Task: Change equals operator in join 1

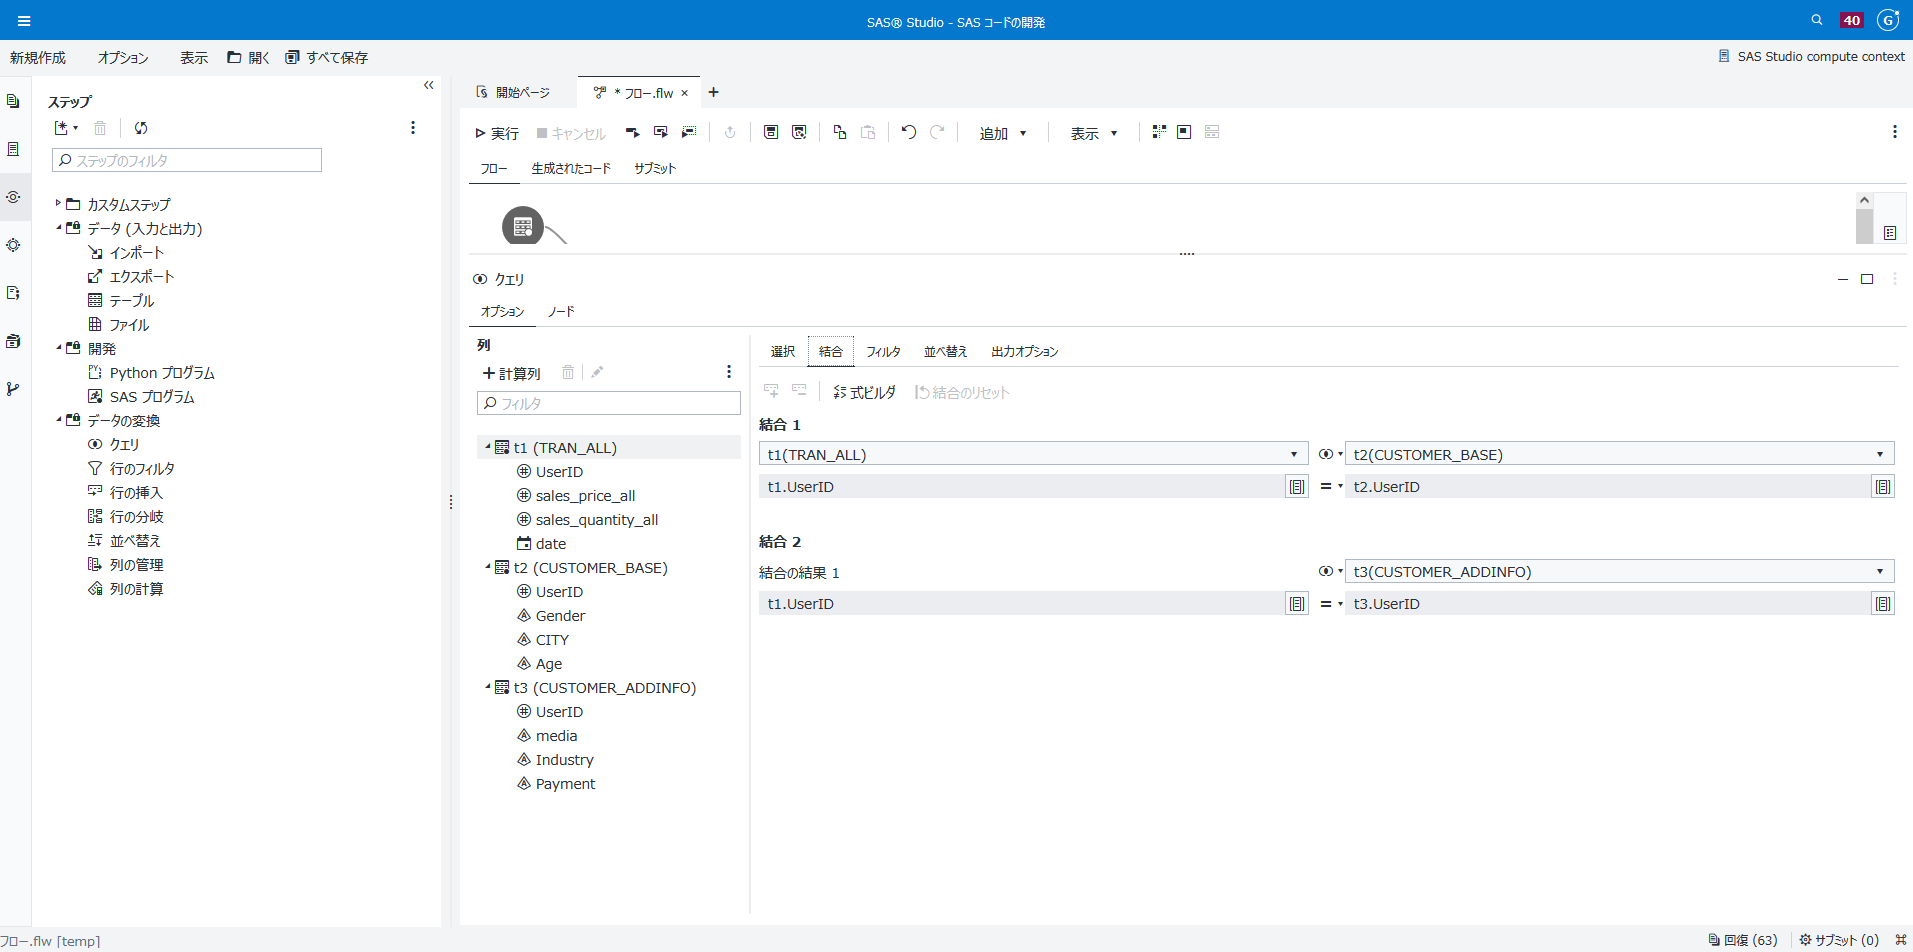Action: coord(1331,487)
